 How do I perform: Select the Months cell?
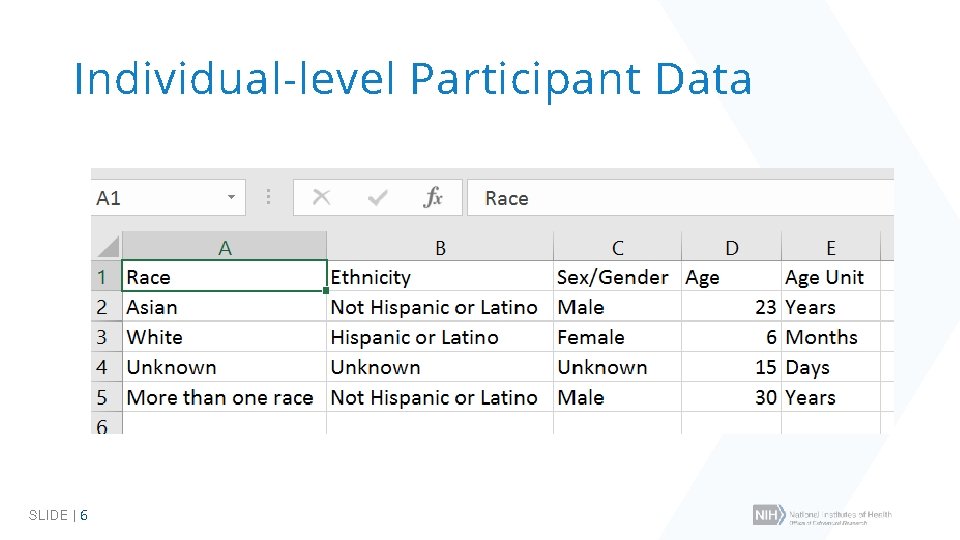(x=831, y=337)
